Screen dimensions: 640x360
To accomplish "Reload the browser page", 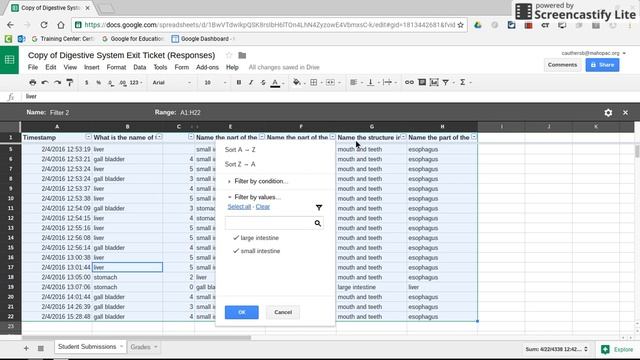I will coord(44,25).
